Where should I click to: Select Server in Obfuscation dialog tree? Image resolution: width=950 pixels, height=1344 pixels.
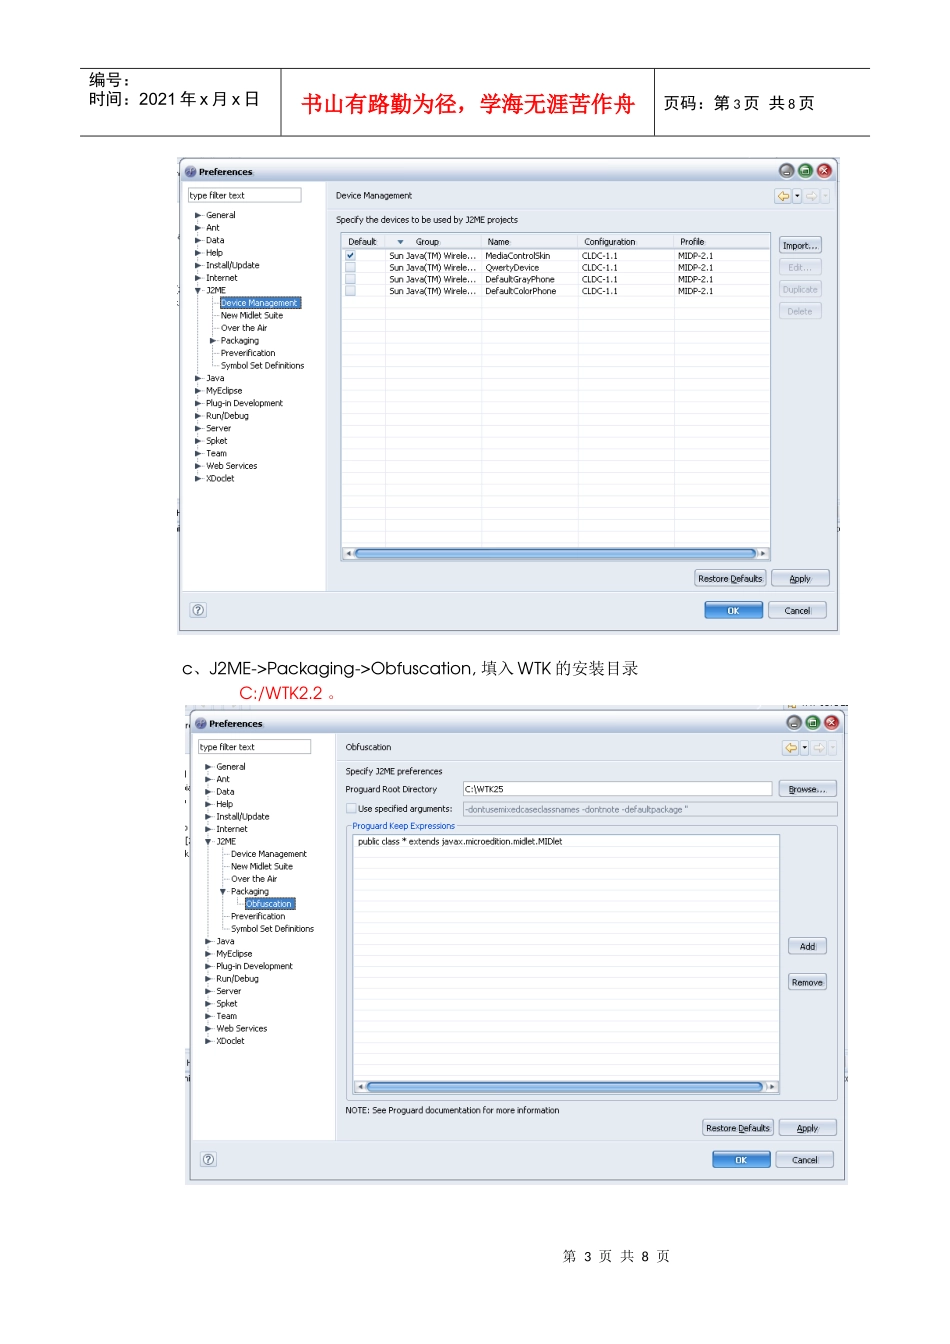tap(228, 992)
